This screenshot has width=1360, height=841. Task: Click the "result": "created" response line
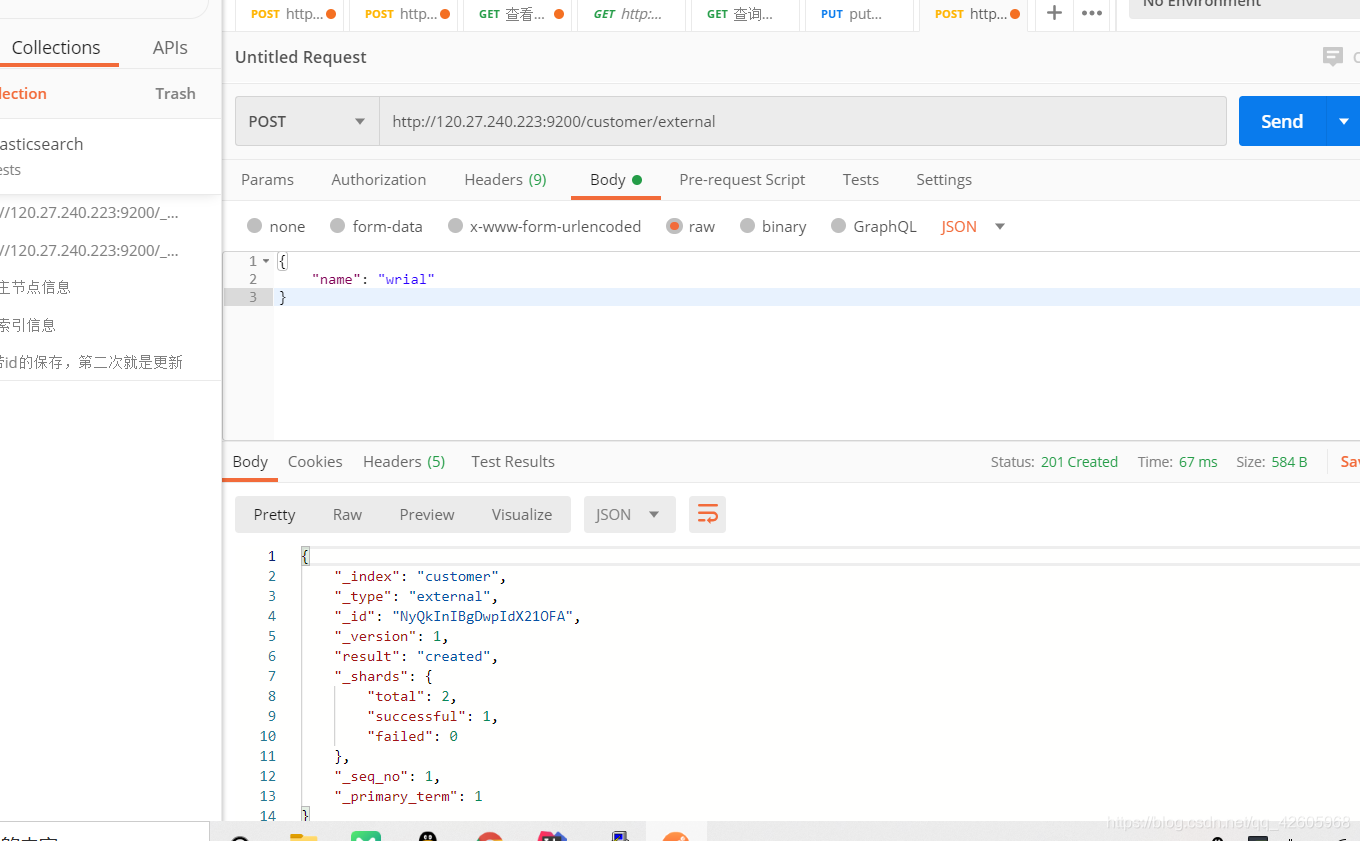(416, 656)
